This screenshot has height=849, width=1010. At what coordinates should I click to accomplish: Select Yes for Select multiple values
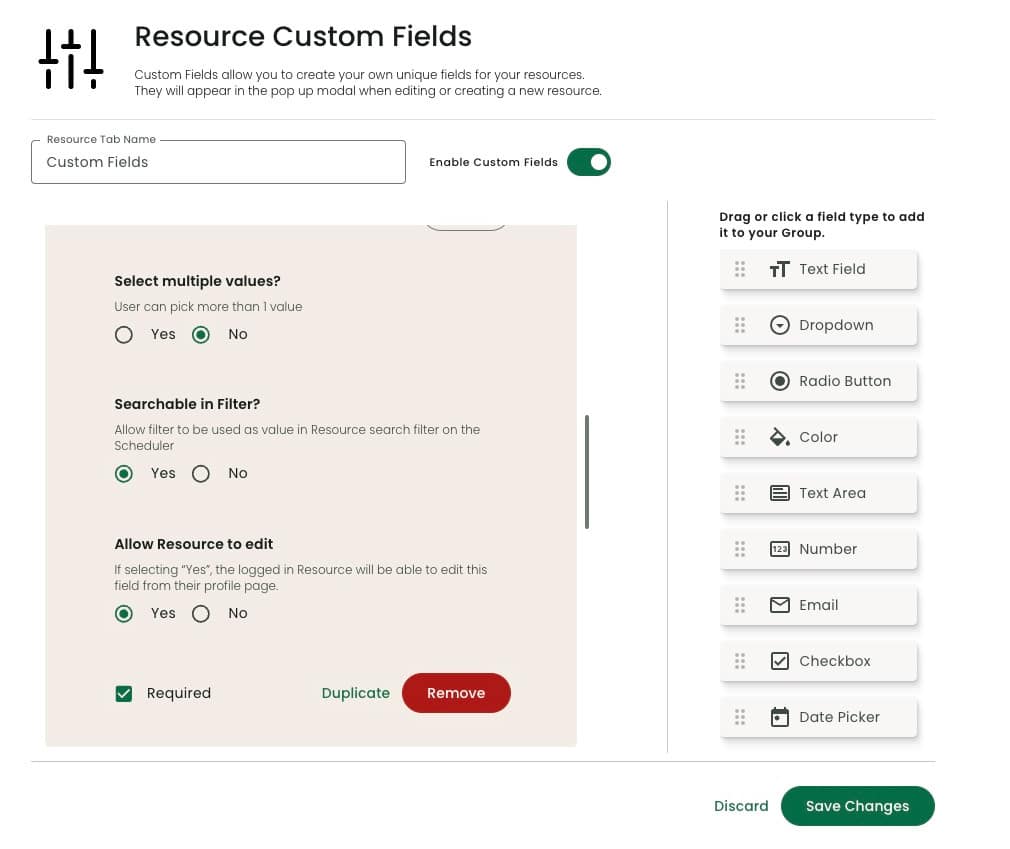click(124, 334)
